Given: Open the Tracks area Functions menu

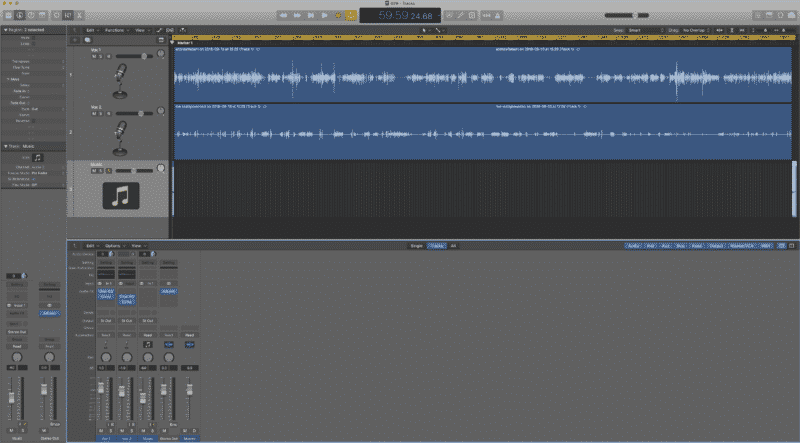Looking at the screenshot, I should (116, 31).
